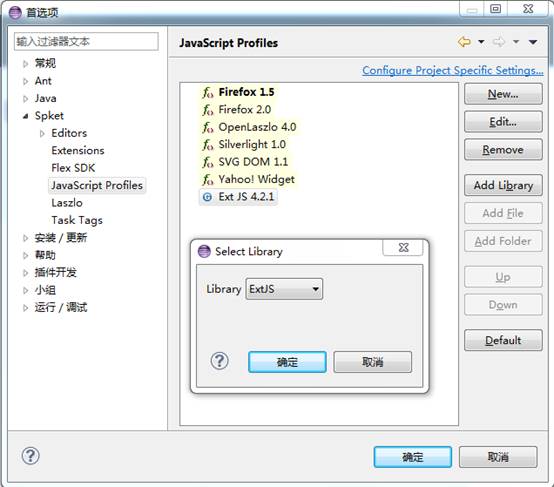The height and width of the screenshot is (487, 554).
Task: Click 确定 in the Preferences window
Action: click(x=413, y=457)
